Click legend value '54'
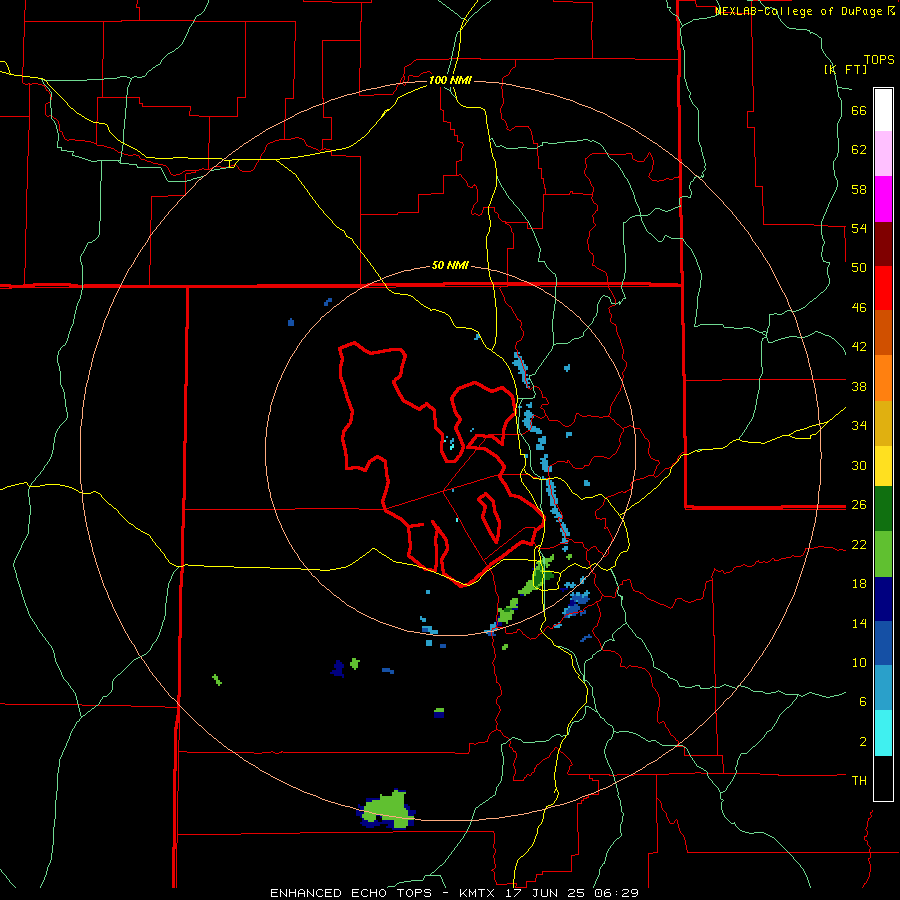The height and width of the screenshot is (900, 900). 859,228
